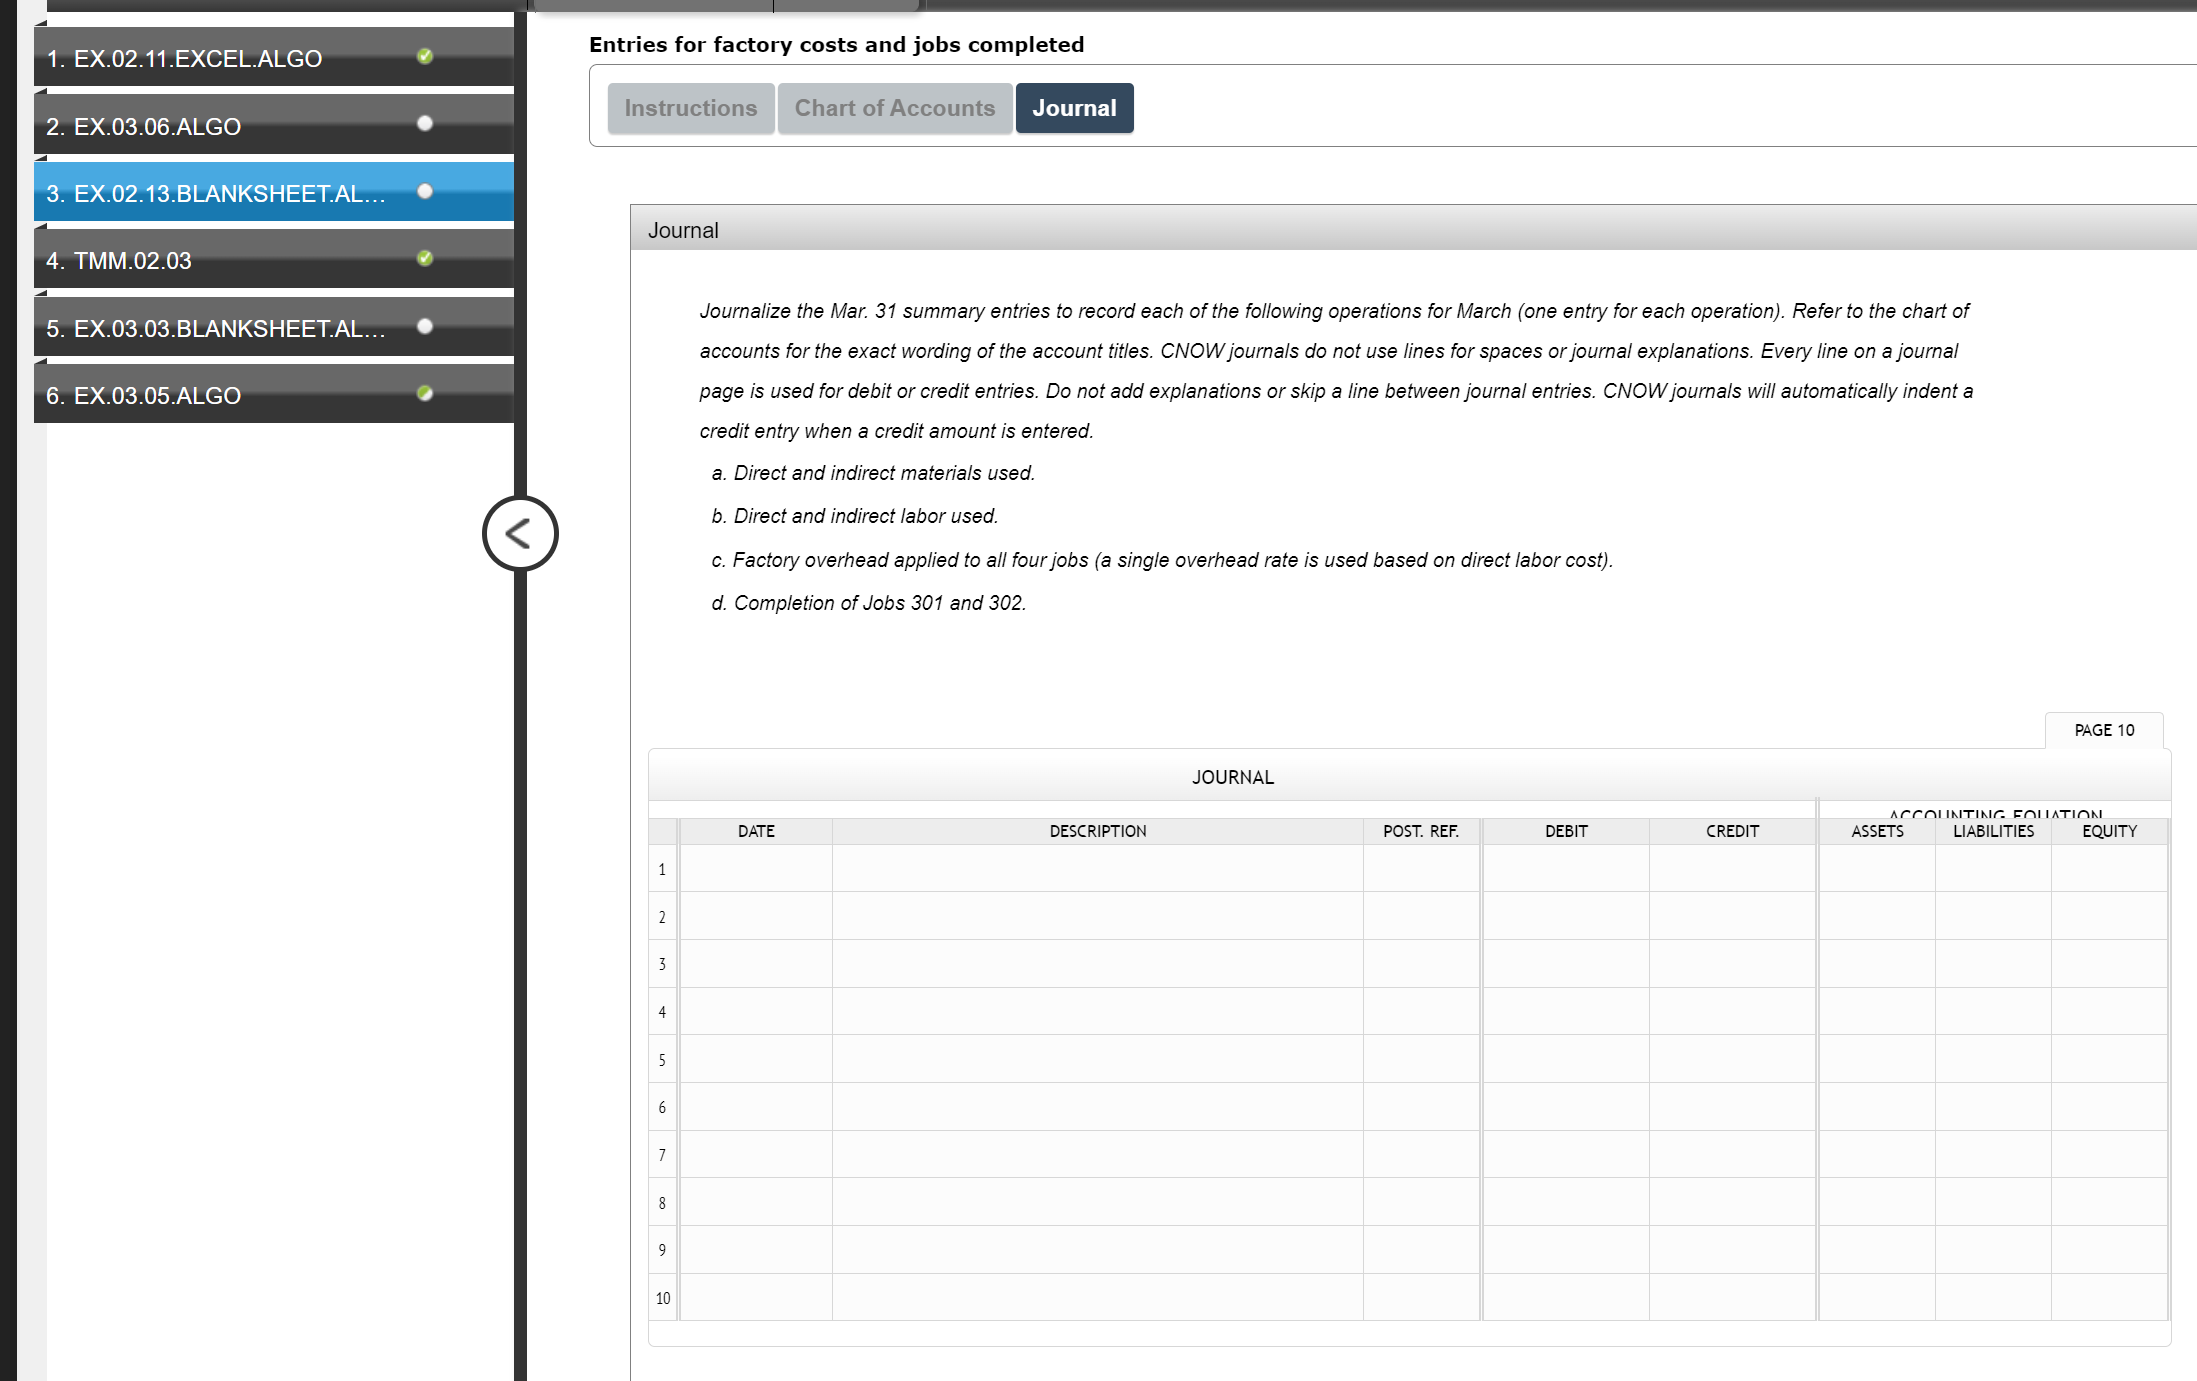Click the PAGE 10 tab above the journal
The width and height of the screenshot is (2197, 1381).
2103,730
